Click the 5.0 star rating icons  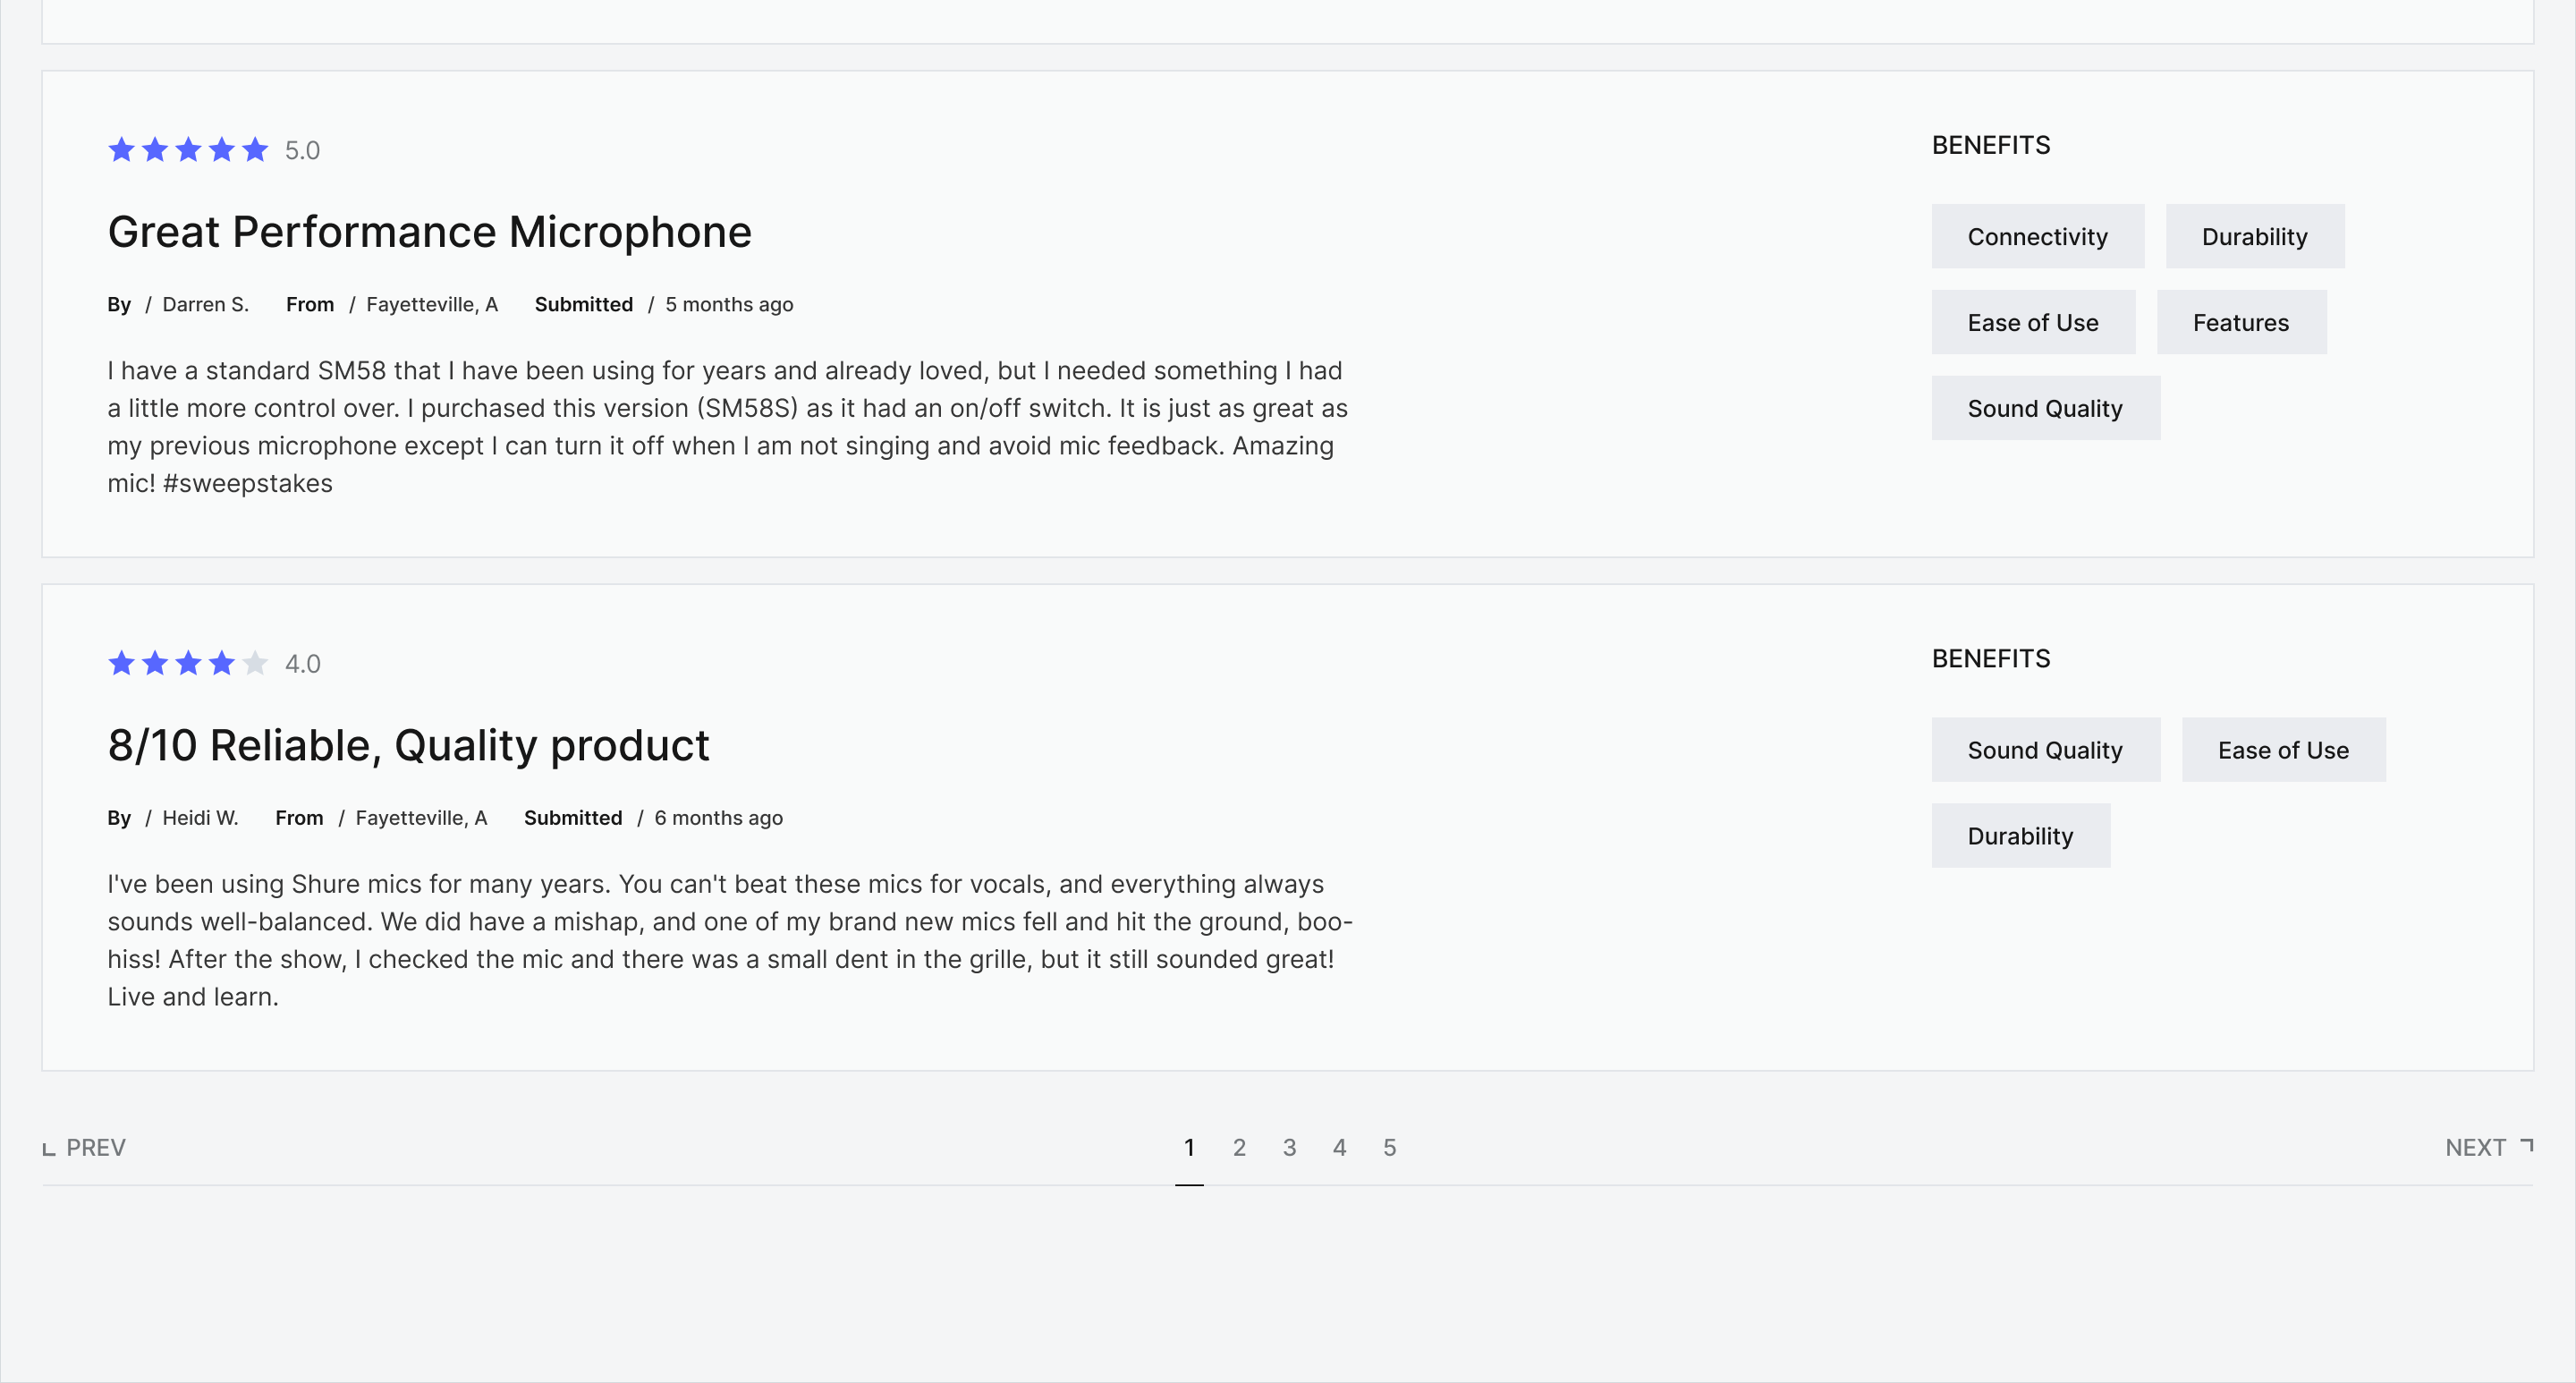click(x=188, y=150)
